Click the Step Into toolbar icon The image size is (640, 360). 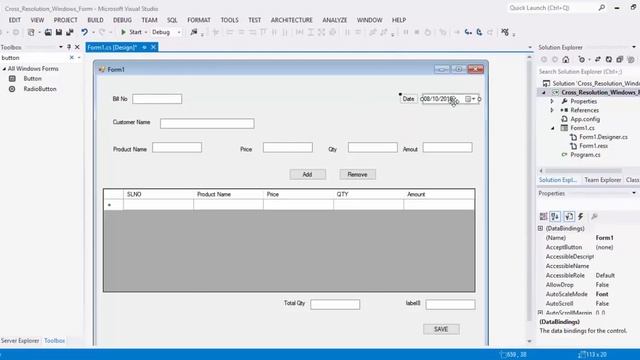468,32
